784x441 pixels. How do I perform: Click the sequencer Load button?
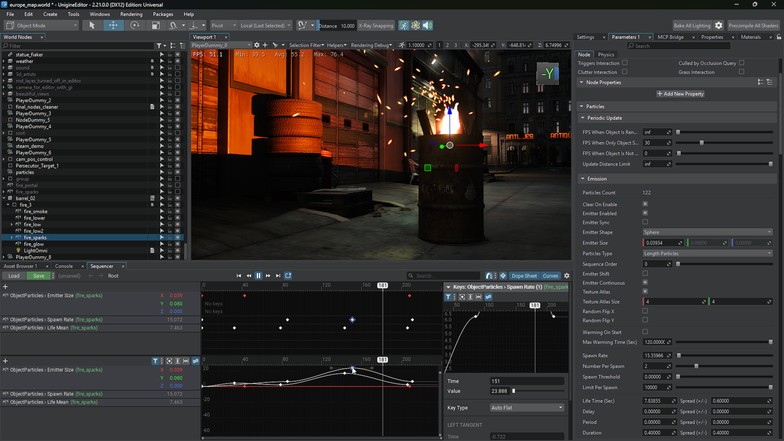(14, 276)
